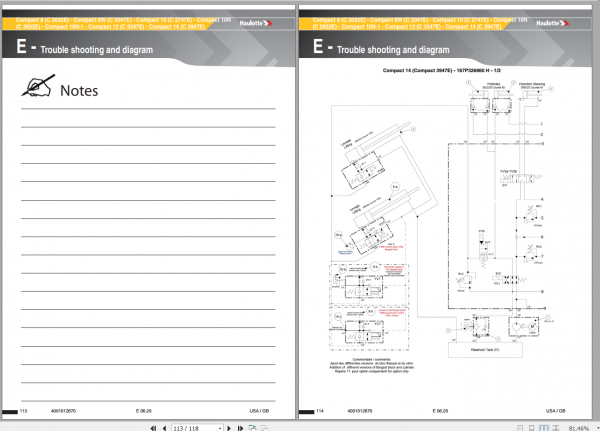The width and height of the screenshot is (600, 431).
Task: Go to the next page
Action: coord(229,428)
